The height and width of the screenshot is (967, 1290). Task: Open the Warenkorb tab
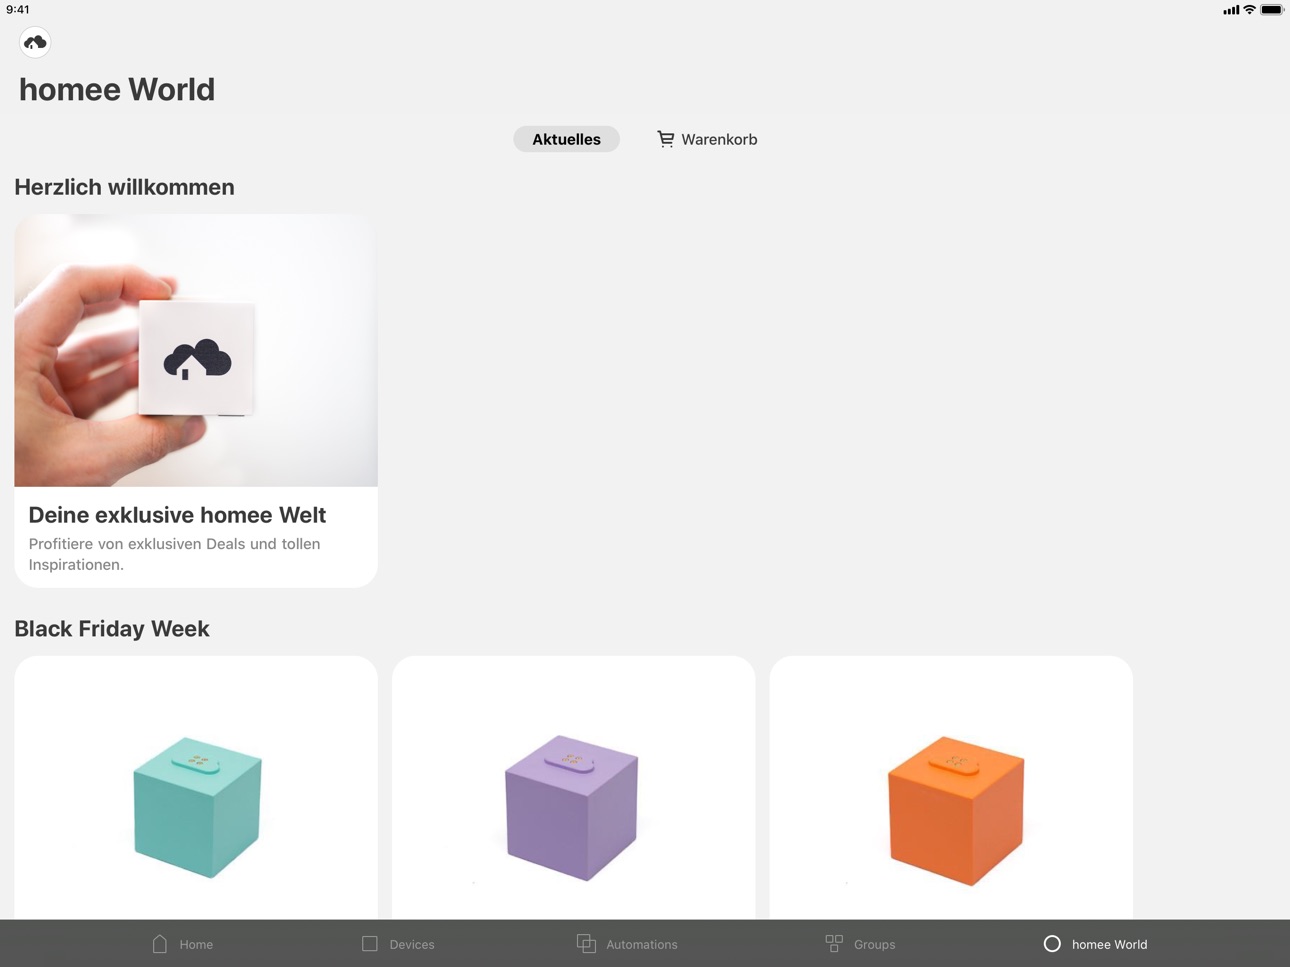[707, 139]
